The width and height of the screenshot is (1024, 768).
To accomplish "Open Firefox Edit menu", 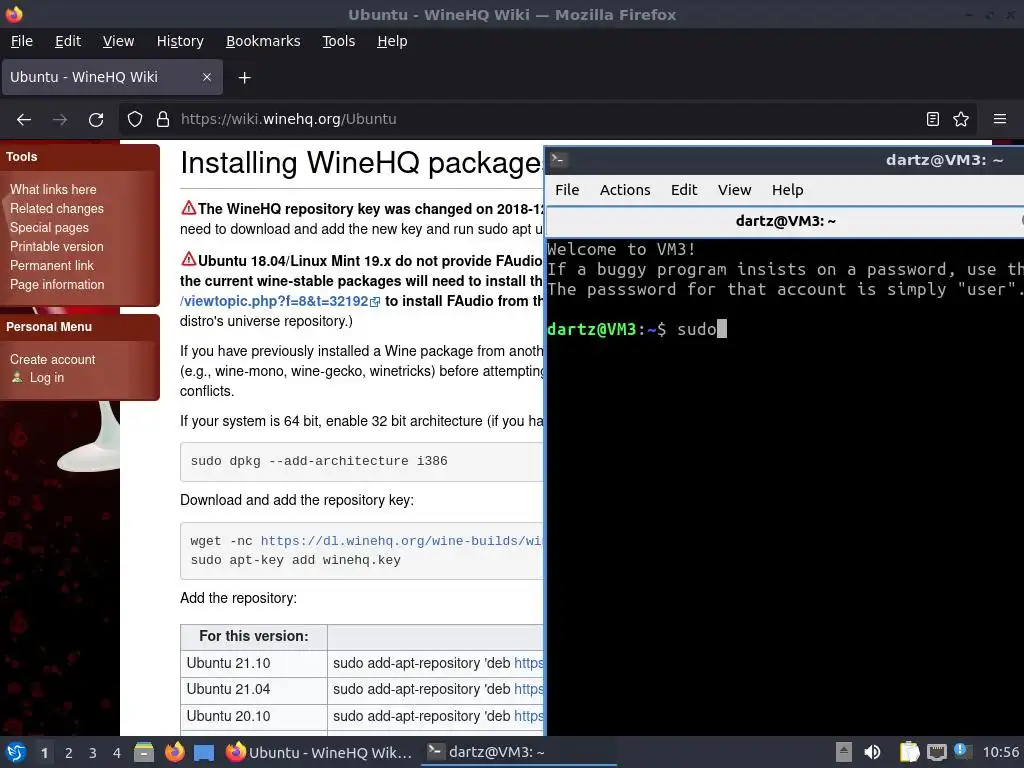I will [68, 41].
